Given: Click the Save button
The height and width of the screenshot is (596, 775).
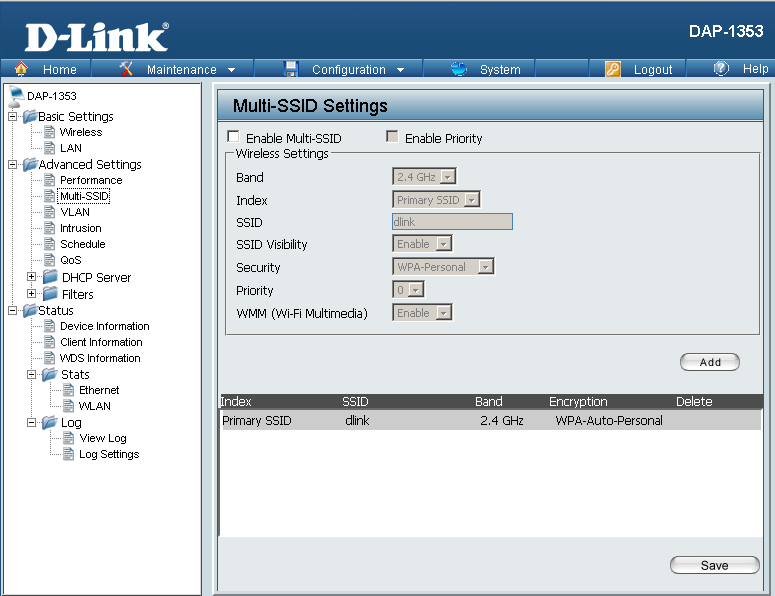Looking at the screenshot, I should click(715, 565).
